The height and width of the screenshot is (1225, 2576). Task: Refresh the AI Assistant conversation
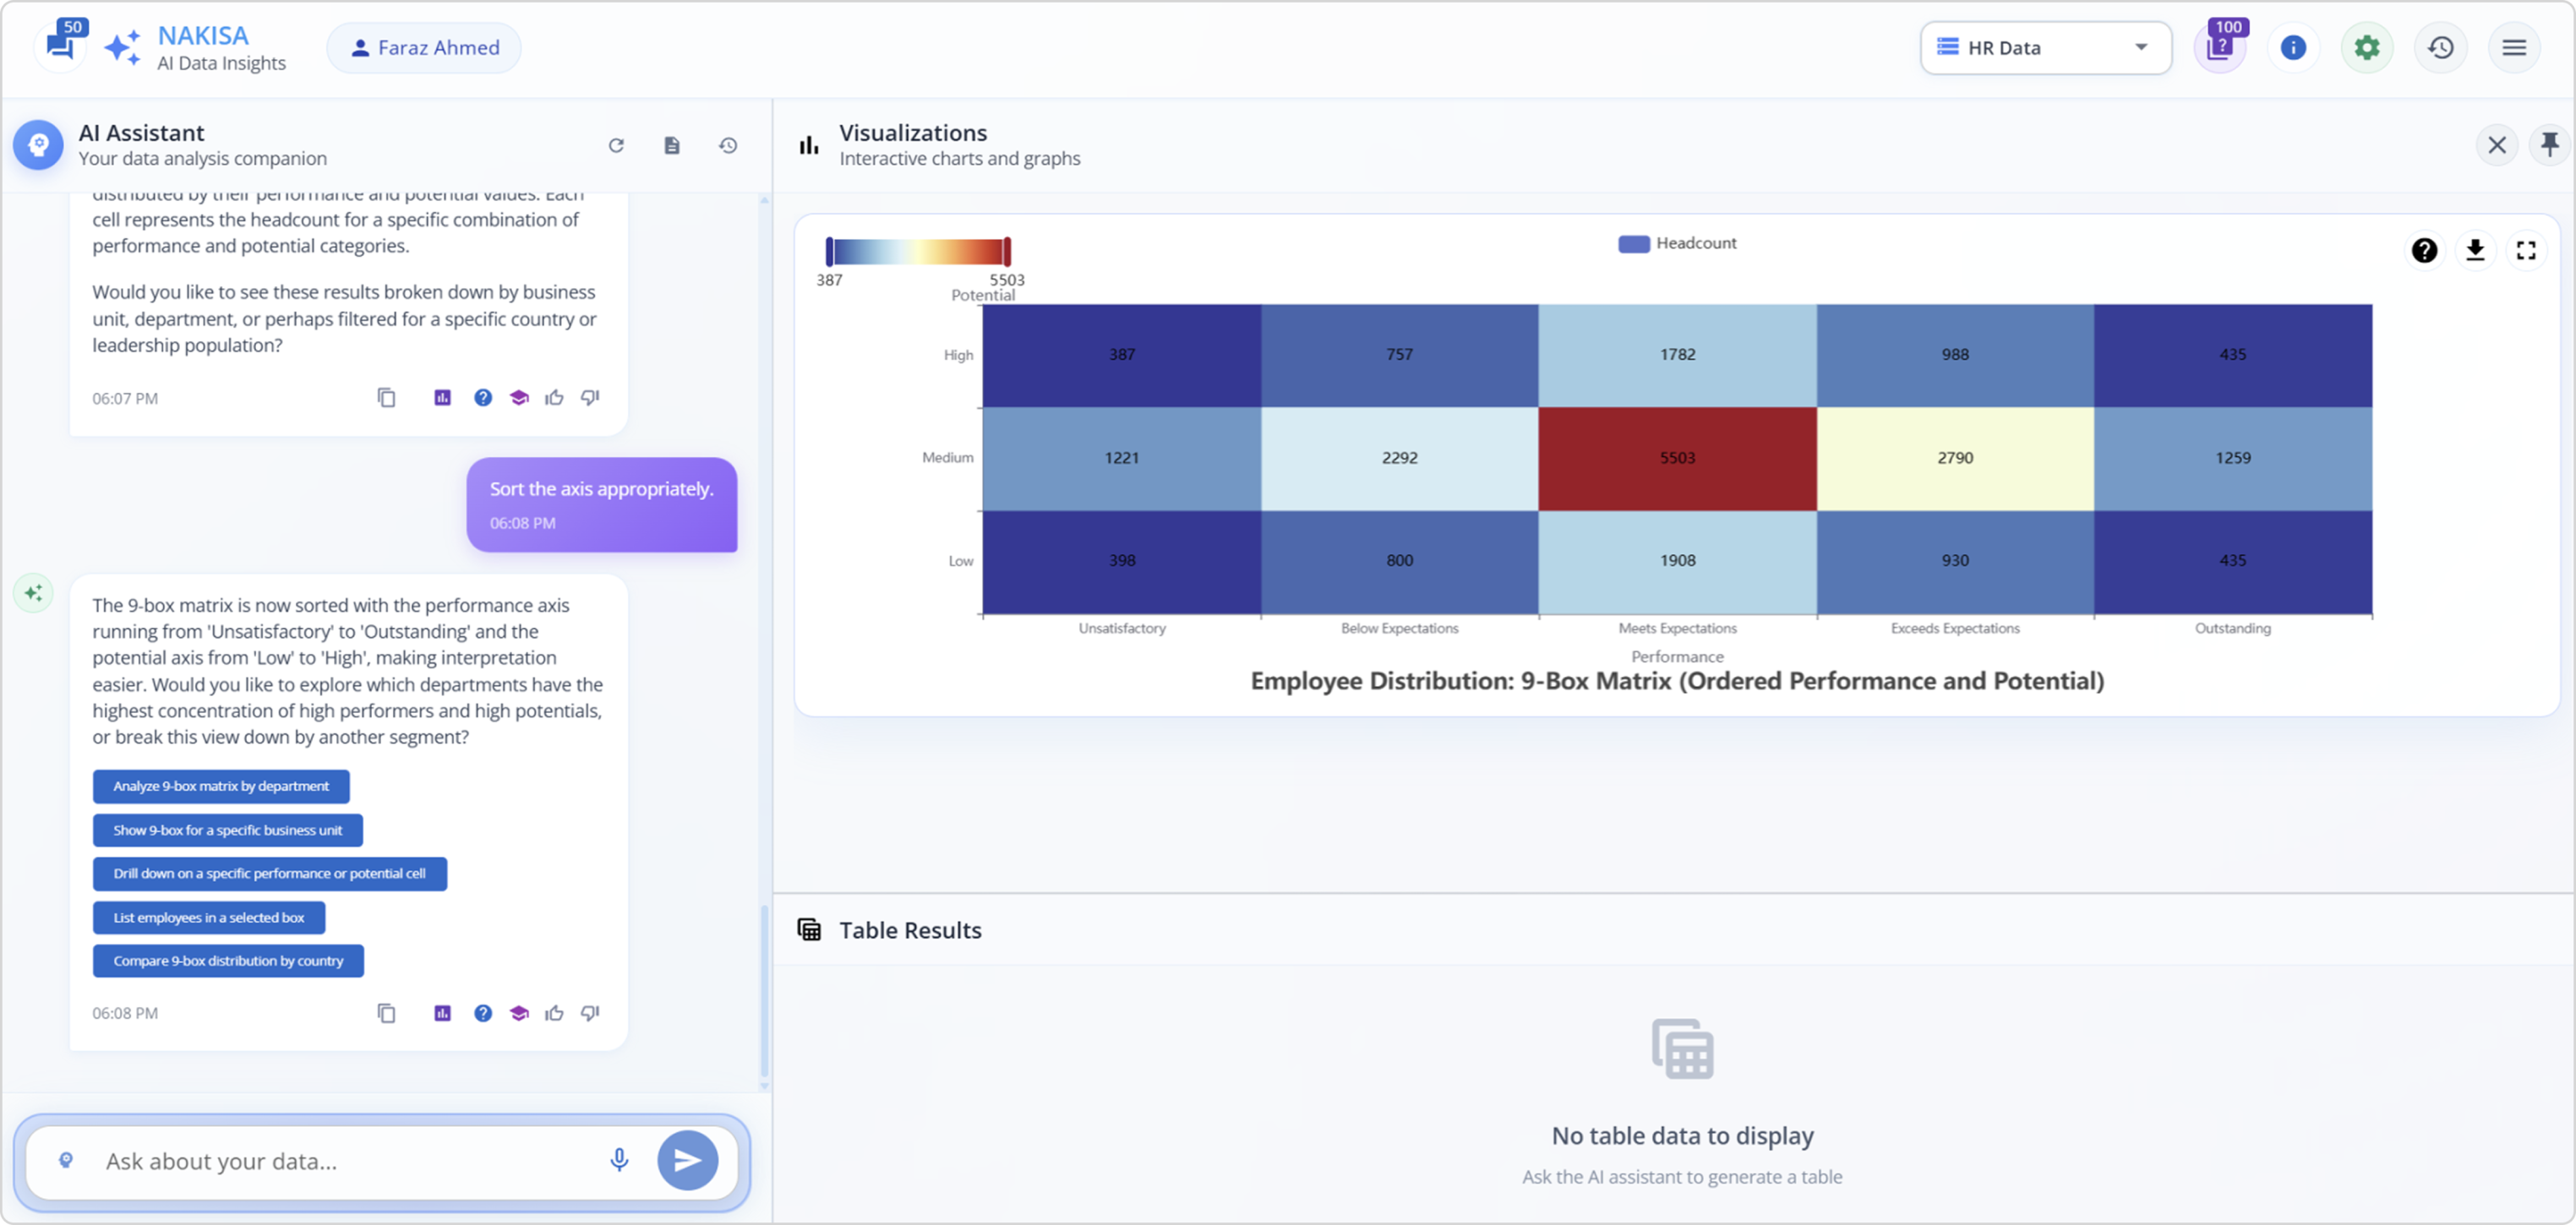click(616, 146)
